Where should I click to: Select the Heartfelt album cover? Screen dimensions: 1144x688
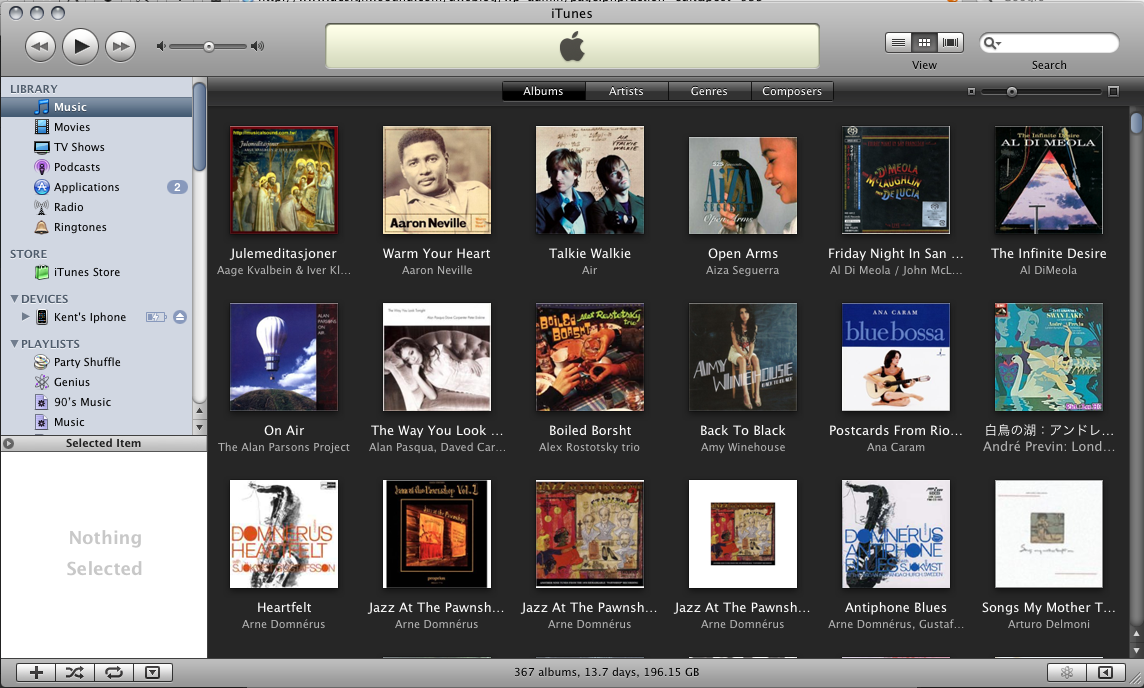pyautogui.click(x=284, y=534)
